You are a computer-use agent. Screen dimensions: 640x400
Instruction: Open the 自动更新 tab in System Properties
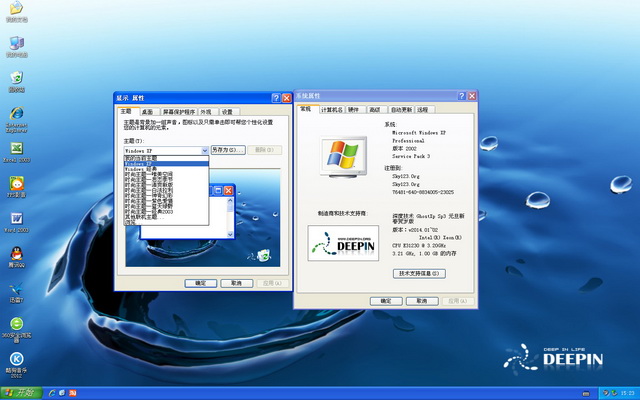click(x=400, y=109)
